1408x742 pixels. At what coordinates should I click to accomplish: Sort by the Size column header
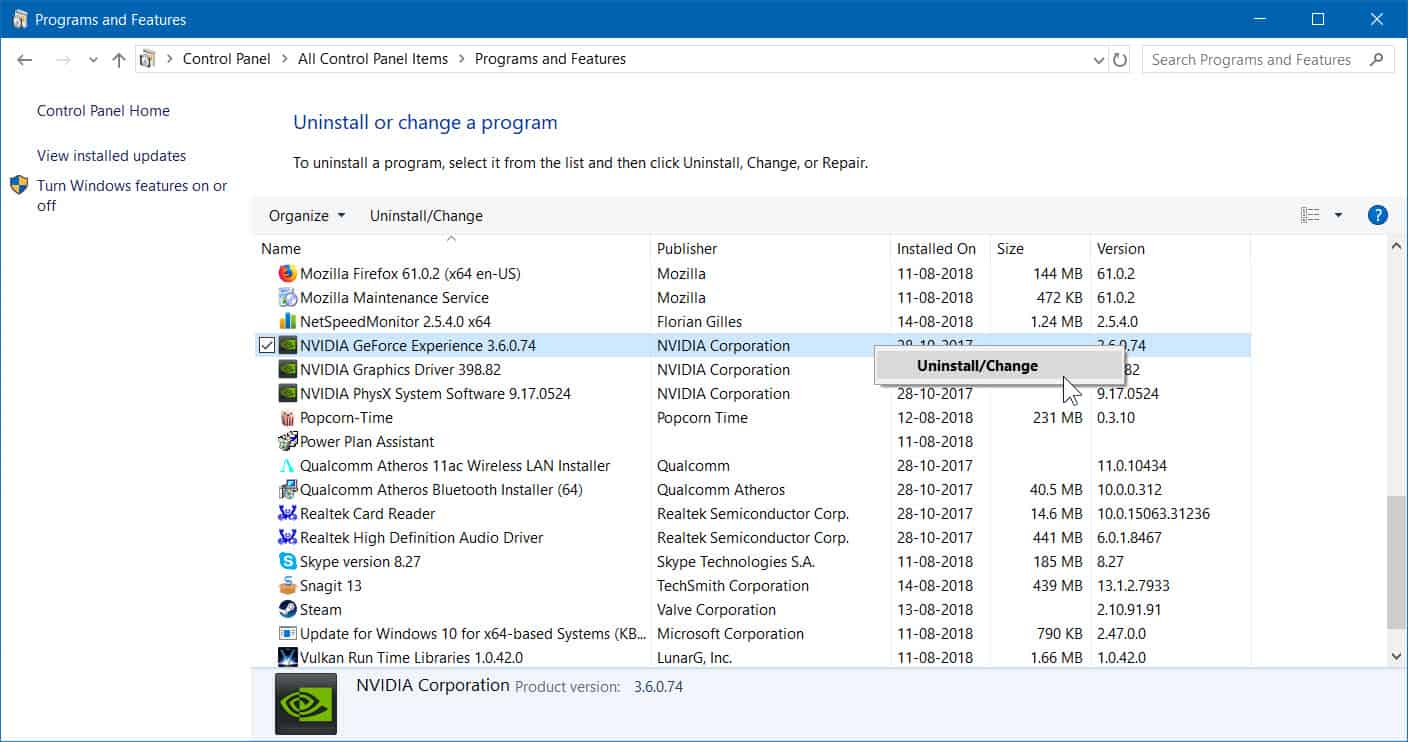1040,248
